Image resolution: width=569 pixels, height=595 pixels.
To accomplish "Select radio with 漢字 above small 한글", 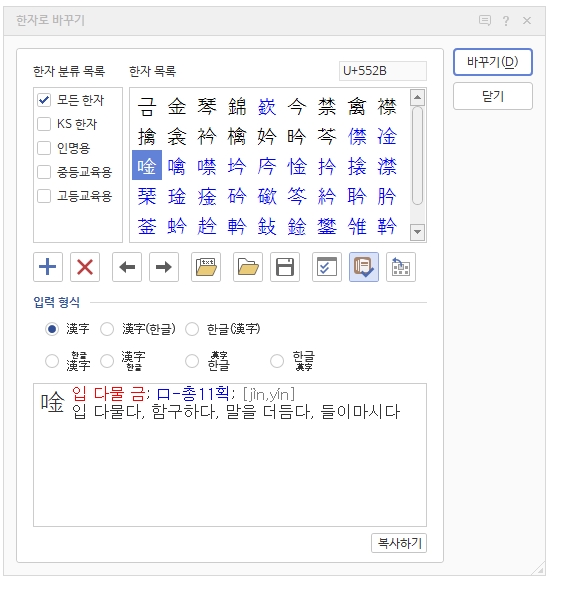I will [x=107, y=361].
